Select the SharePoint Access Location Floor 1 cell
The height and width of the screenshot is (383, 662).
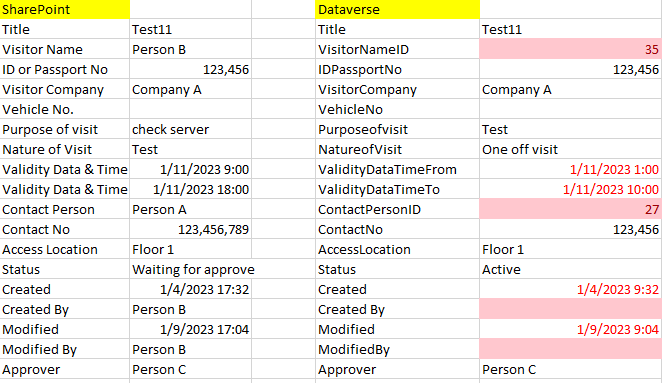click(x=190, y=250)
